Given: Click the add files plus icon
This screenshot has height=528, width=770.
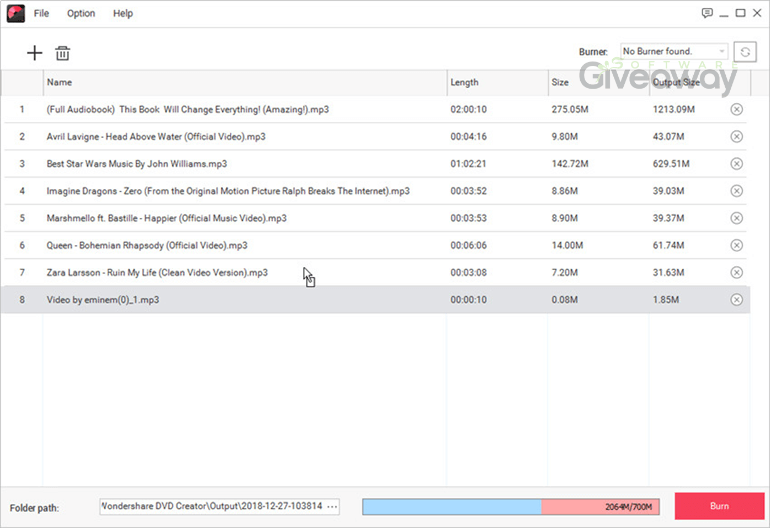Looking at the screenshot, I should click(35, 53).
